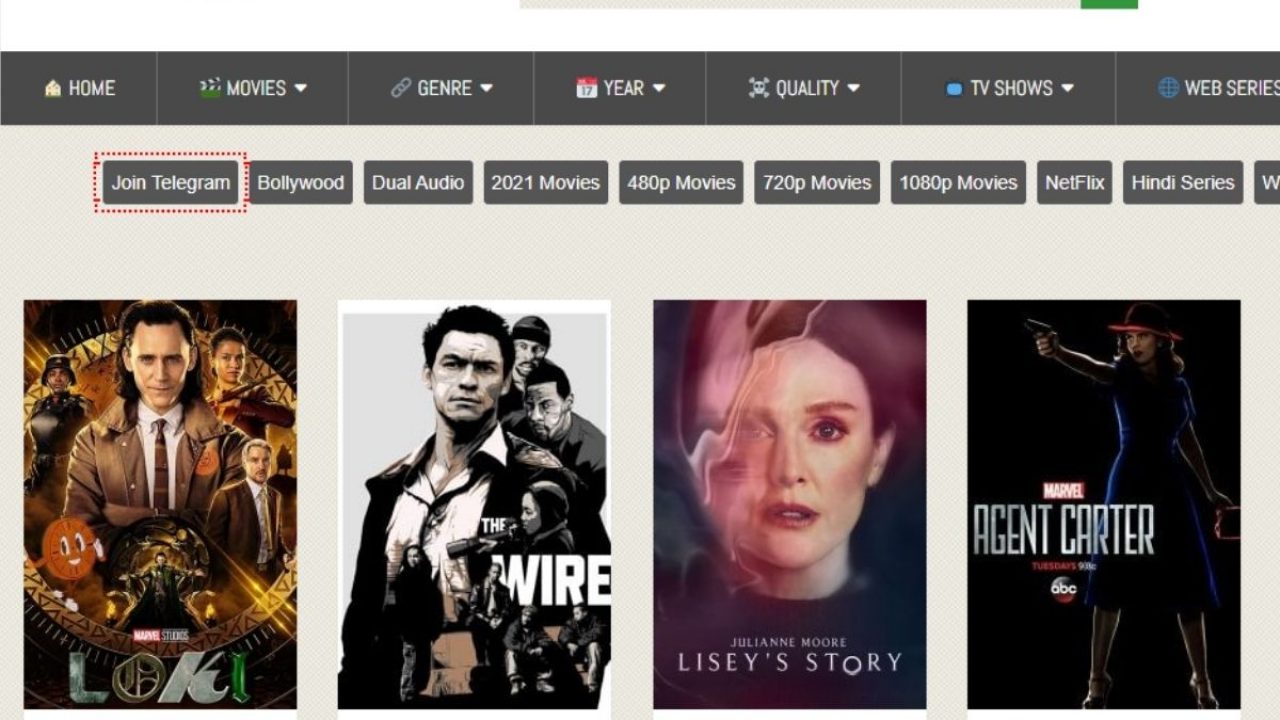Open the YEAR menu label
Viewport: 1280px width, 720px height.
[624, 88]
